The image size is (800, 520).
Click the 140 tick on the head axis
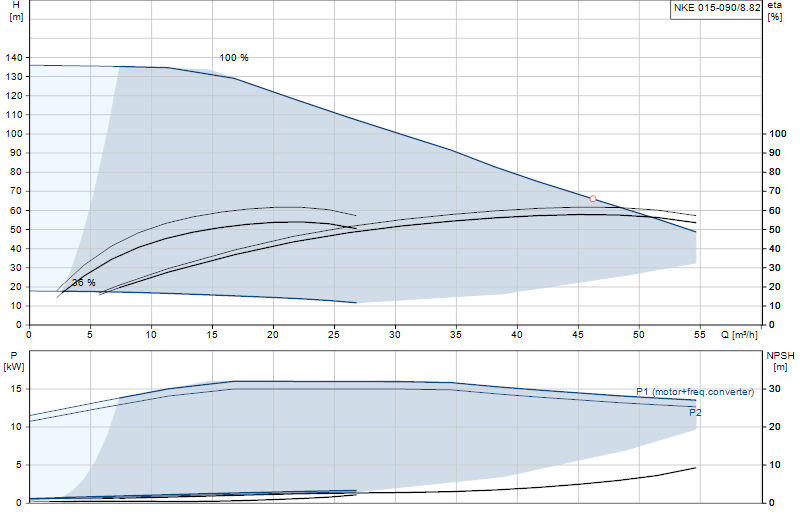(14, 58)
